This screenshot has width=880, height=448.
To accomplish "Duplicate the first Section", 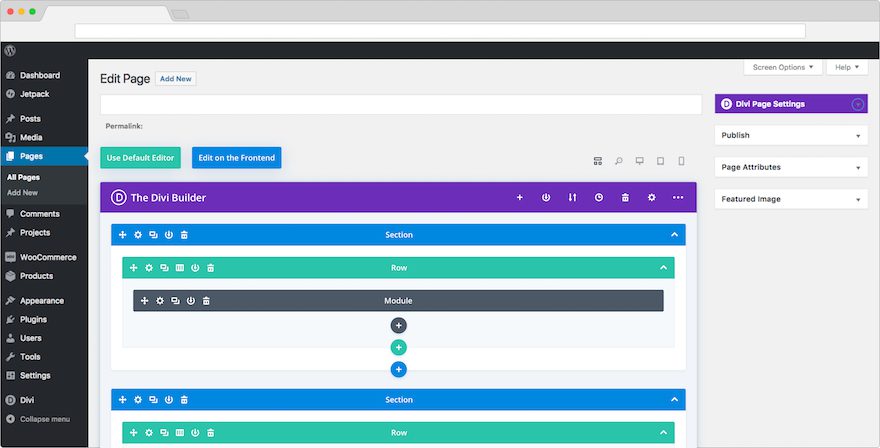I will (x=153, y=235).
